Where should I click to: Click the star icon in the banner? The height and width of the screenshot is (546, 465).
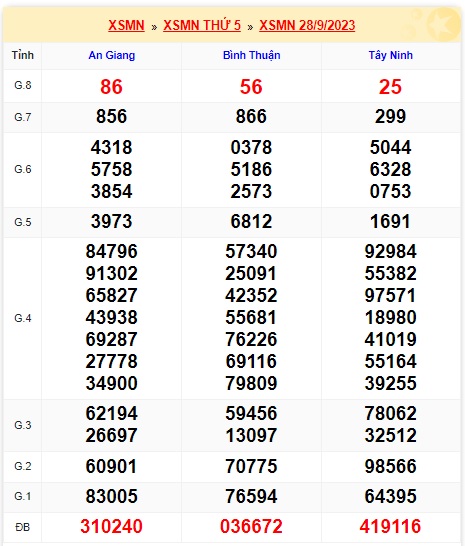click(x=443, y=25)
